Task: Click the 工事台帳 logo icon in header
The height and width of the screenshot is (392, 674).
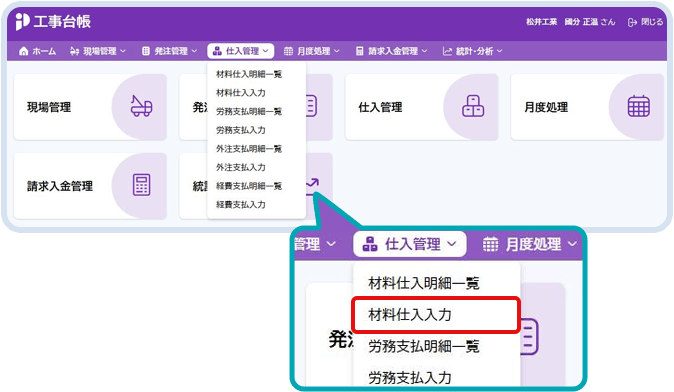Action: [x=22, y=21]
